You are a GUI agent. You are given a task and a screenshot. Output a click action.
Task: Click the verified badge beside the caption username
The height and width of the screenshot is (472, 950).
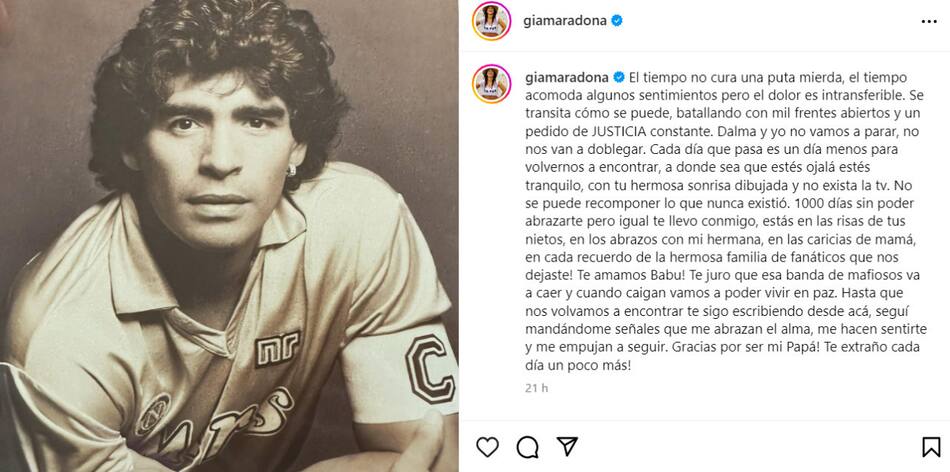pyautogui.click(x=618, y=76)
